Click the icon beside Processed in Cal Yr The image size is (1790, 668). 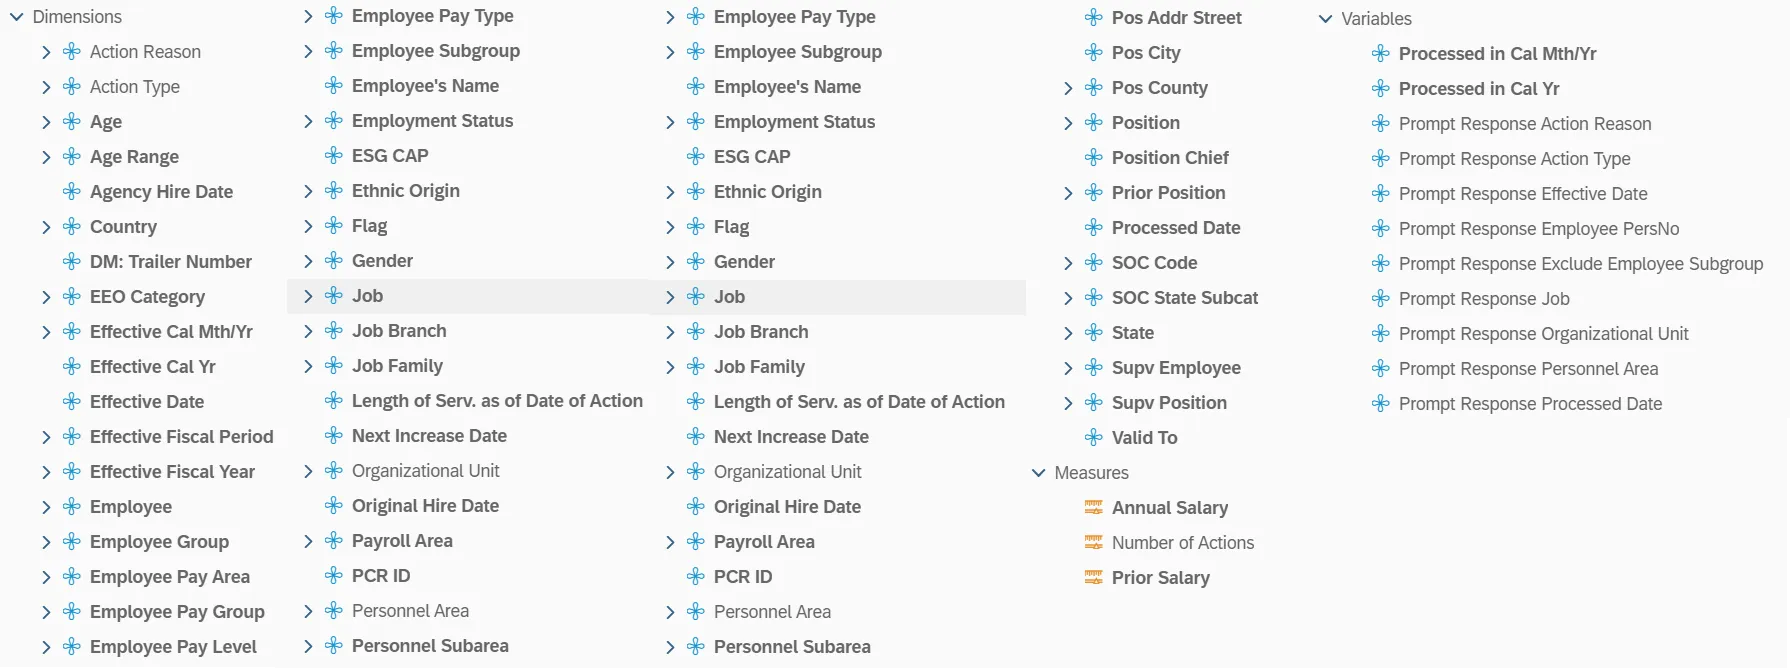[x=1381, y=89]
